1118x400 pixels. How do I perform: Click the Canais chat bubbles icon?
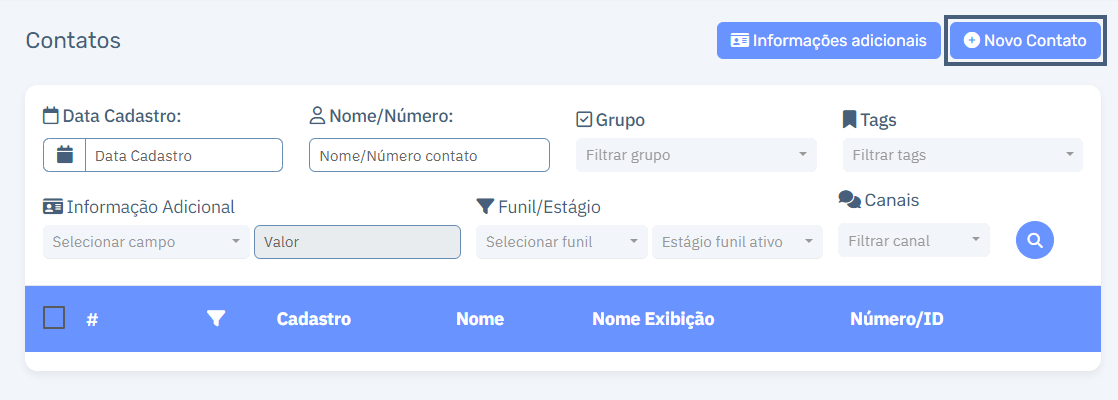849,200
